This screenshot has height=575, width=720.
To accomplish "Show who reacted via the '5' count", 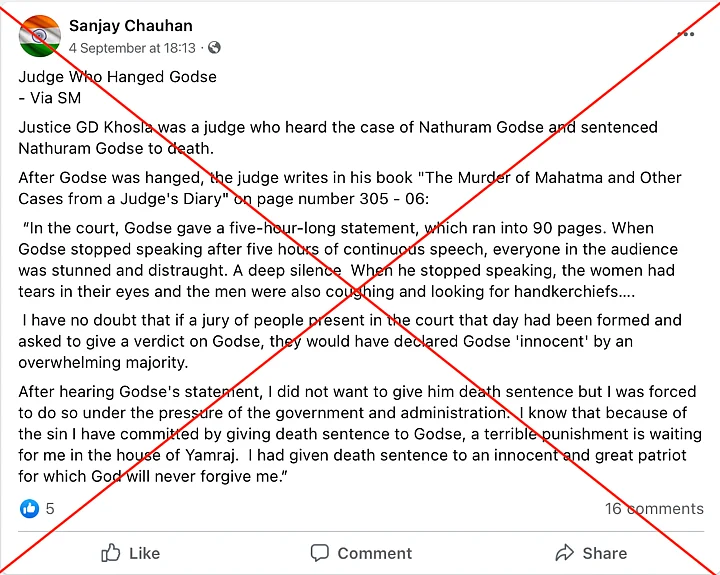I will 50,509.
